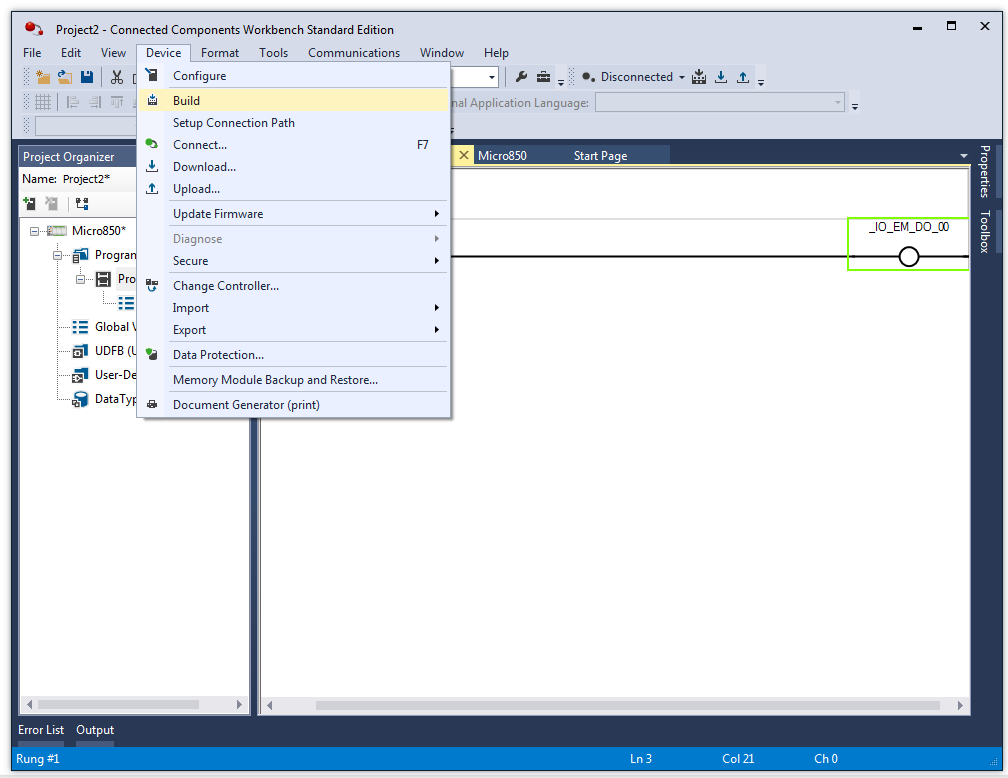Viewport: 1008px width, 778px height.
Task: Save the project with the floppy disk icon
Action: click(x=87, y=77)
